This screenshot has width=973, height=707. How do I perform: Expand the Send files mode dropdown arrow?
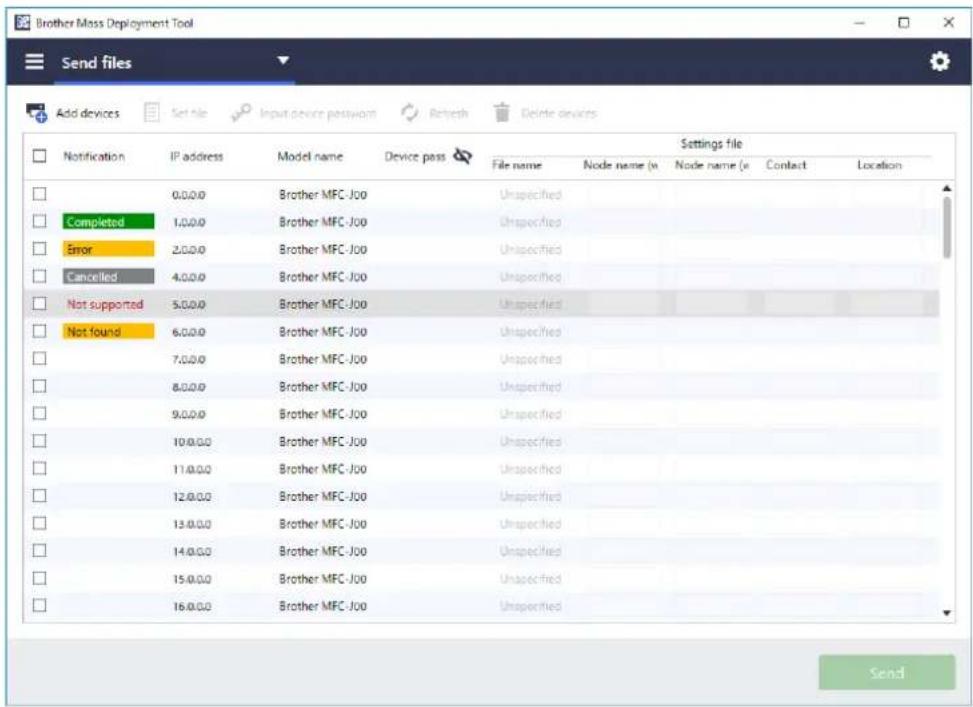pyautogui.click(x=283, y=60)
